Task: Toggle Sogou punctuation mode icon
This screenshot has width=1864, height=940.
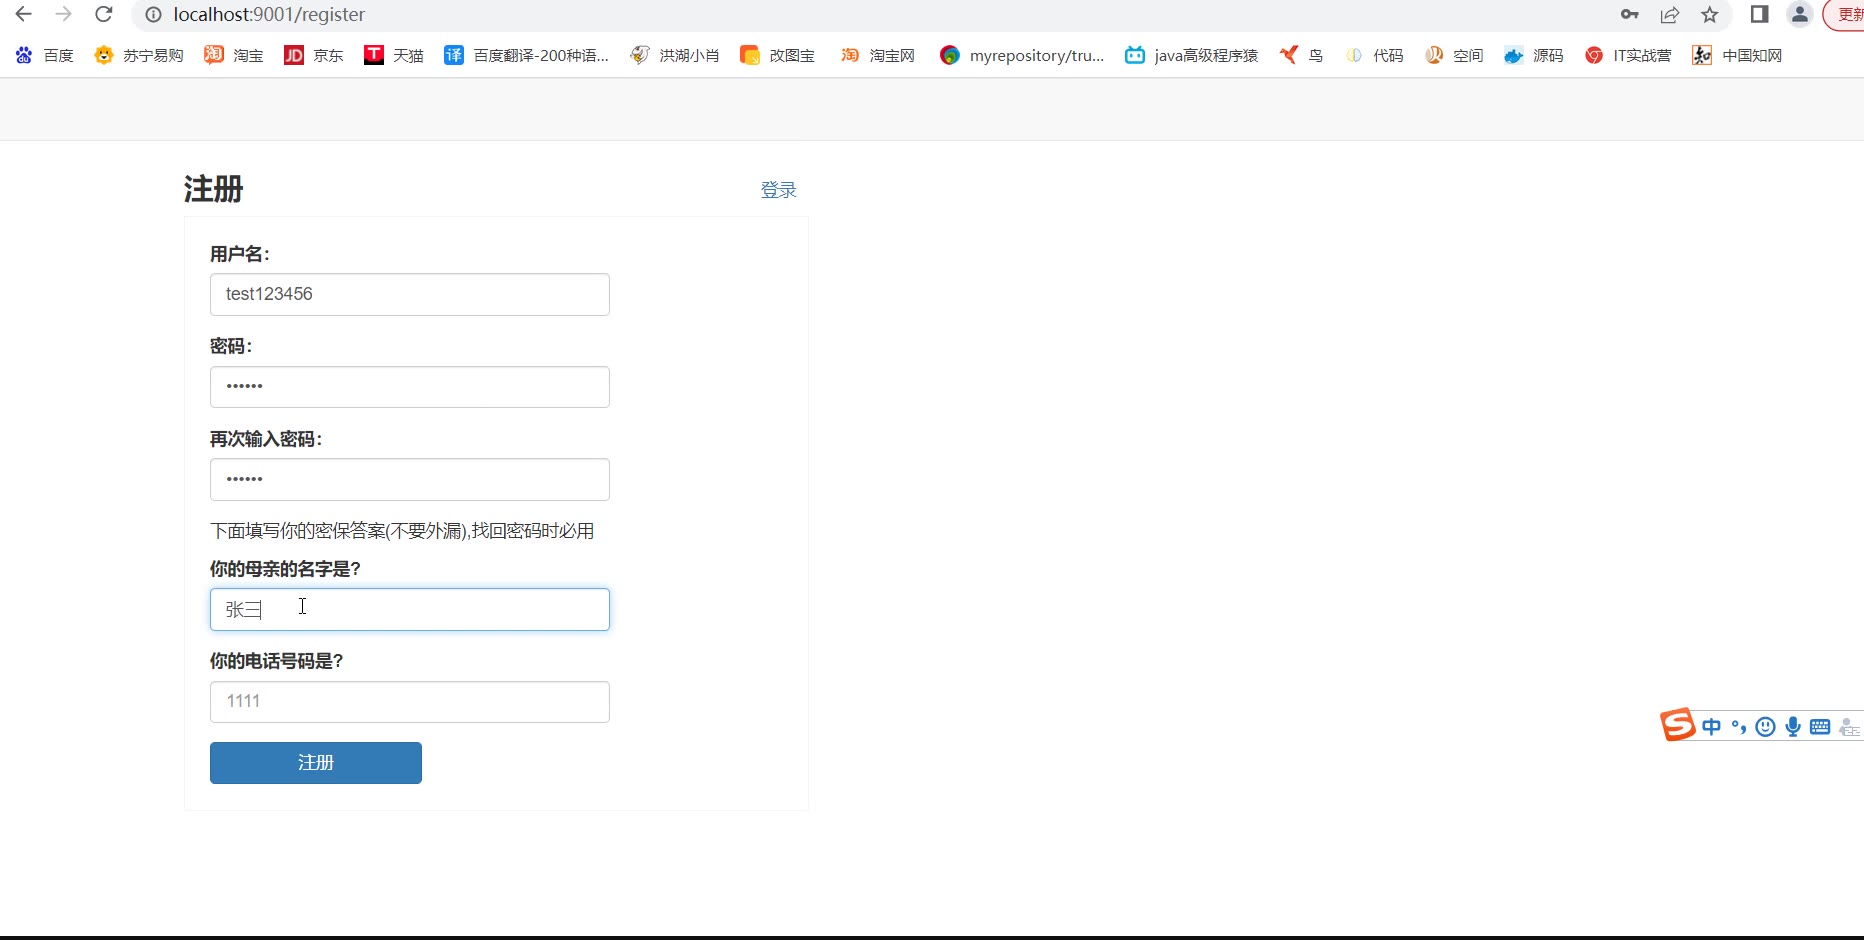Action: (1739, 727)
